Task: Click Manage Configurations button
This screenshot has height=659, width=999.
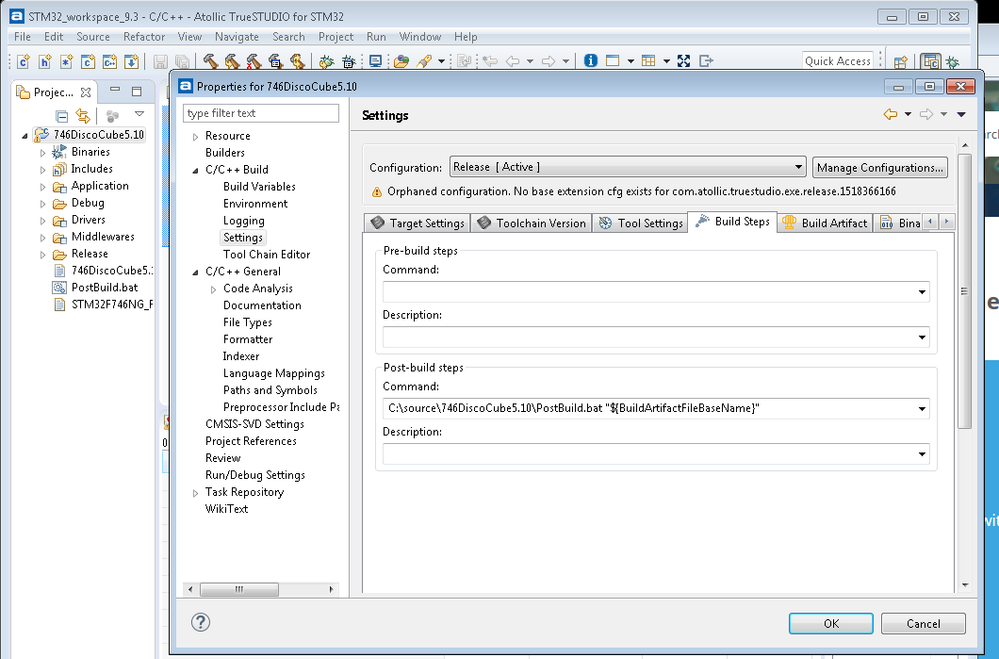Action: click(880, 168)
